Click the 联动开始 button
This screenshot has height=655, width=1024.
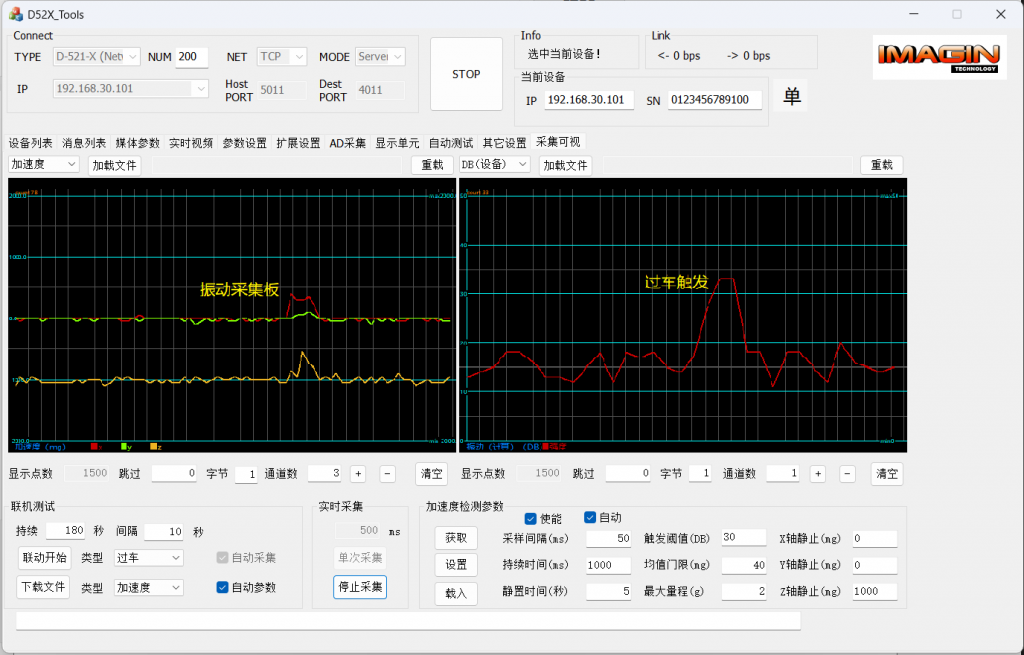(x=44, y=558)
